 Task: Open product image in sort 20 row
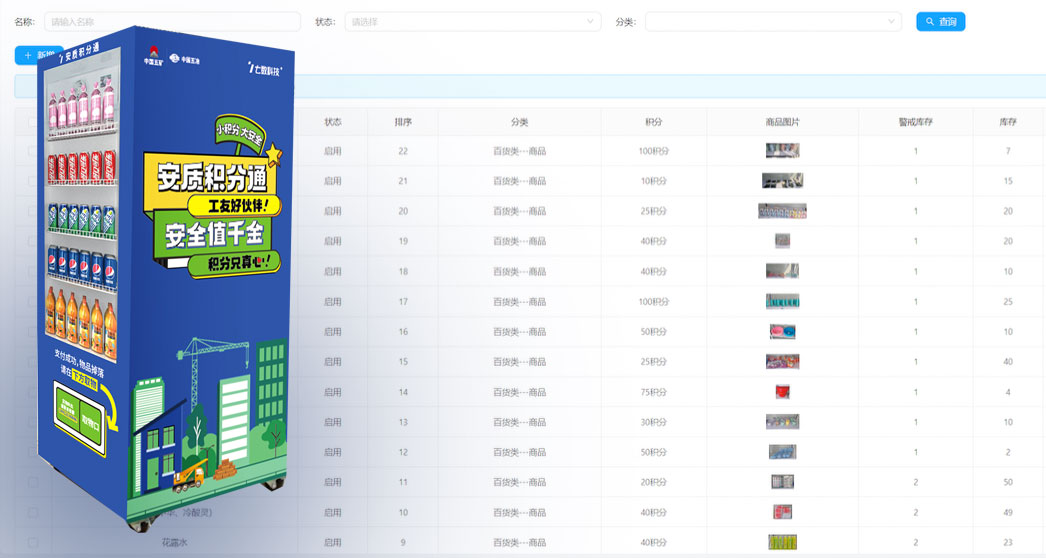(x=782, y=211)
